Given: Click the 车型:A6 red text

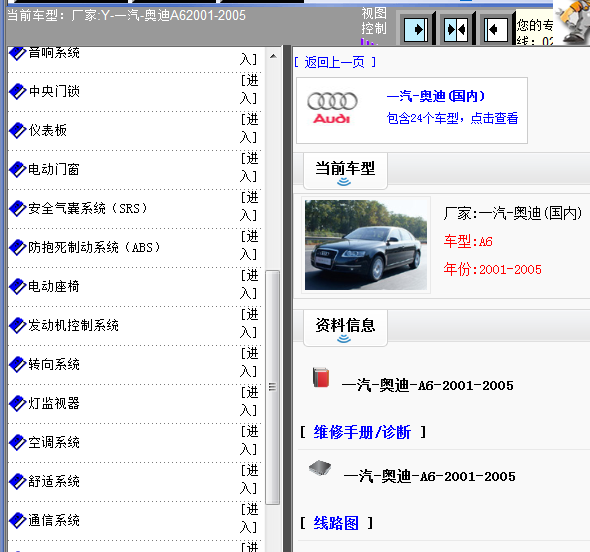Looking at the screenshot, I should click(468, 242).
